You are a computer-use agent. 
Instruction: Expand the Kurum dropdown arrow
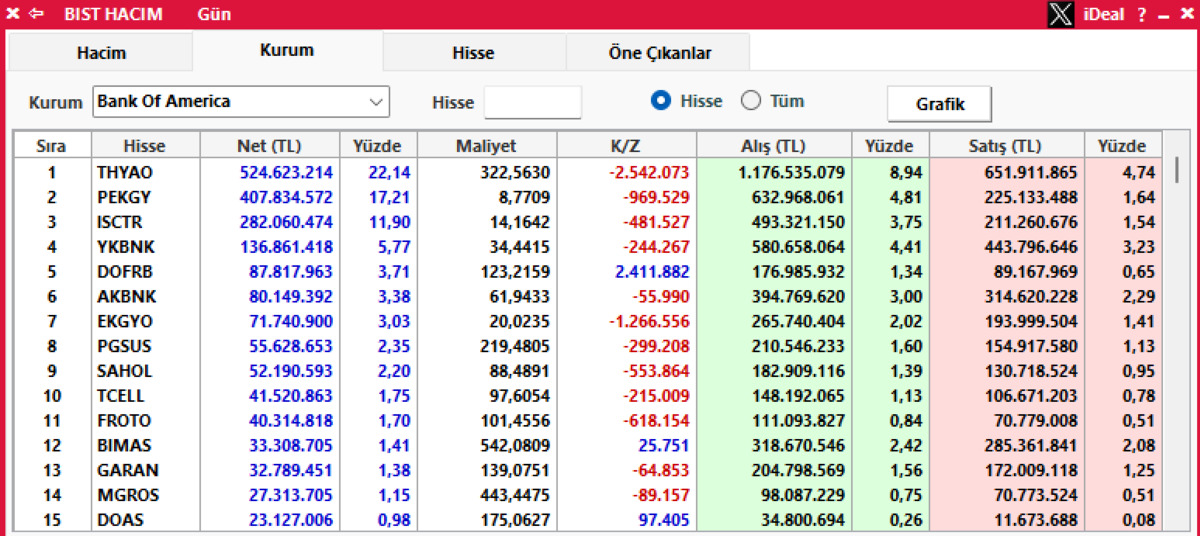coord(376,102)
